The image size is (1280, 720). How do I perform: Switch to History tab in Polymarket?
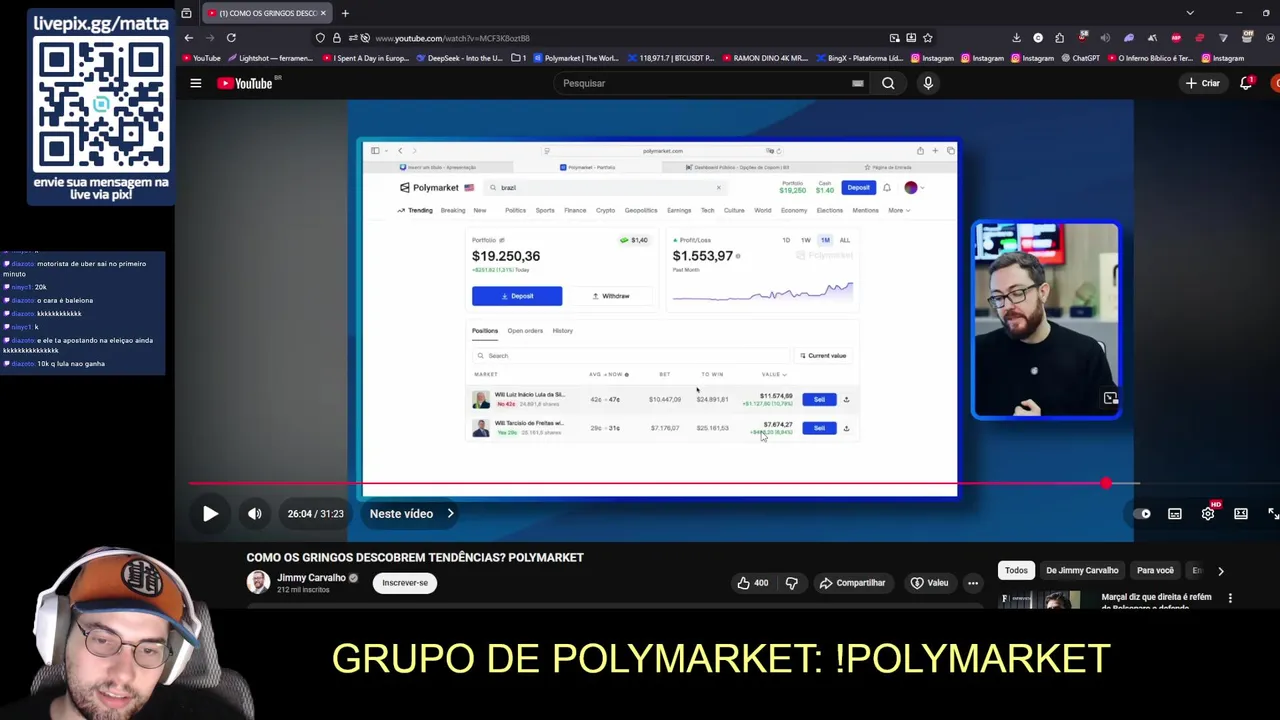point(563,331)
